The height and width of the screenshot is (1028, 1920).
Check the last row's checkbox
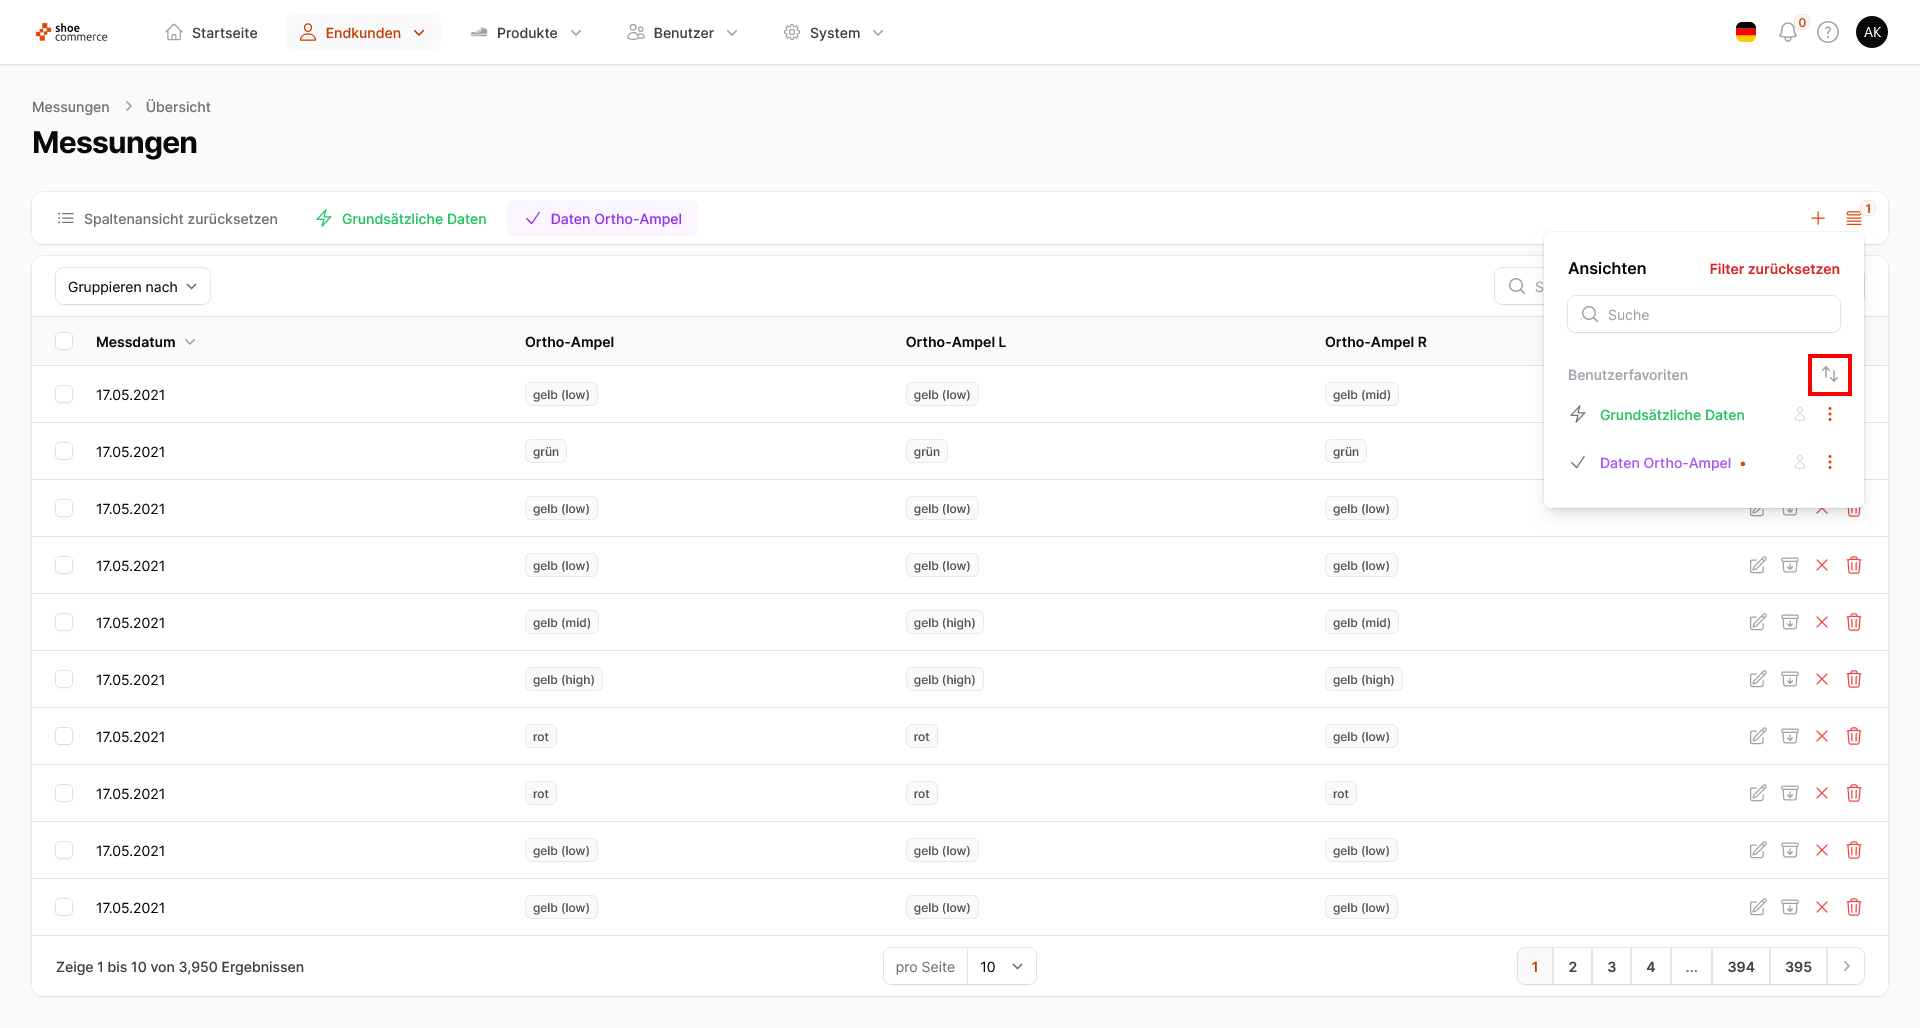[64, 907]
